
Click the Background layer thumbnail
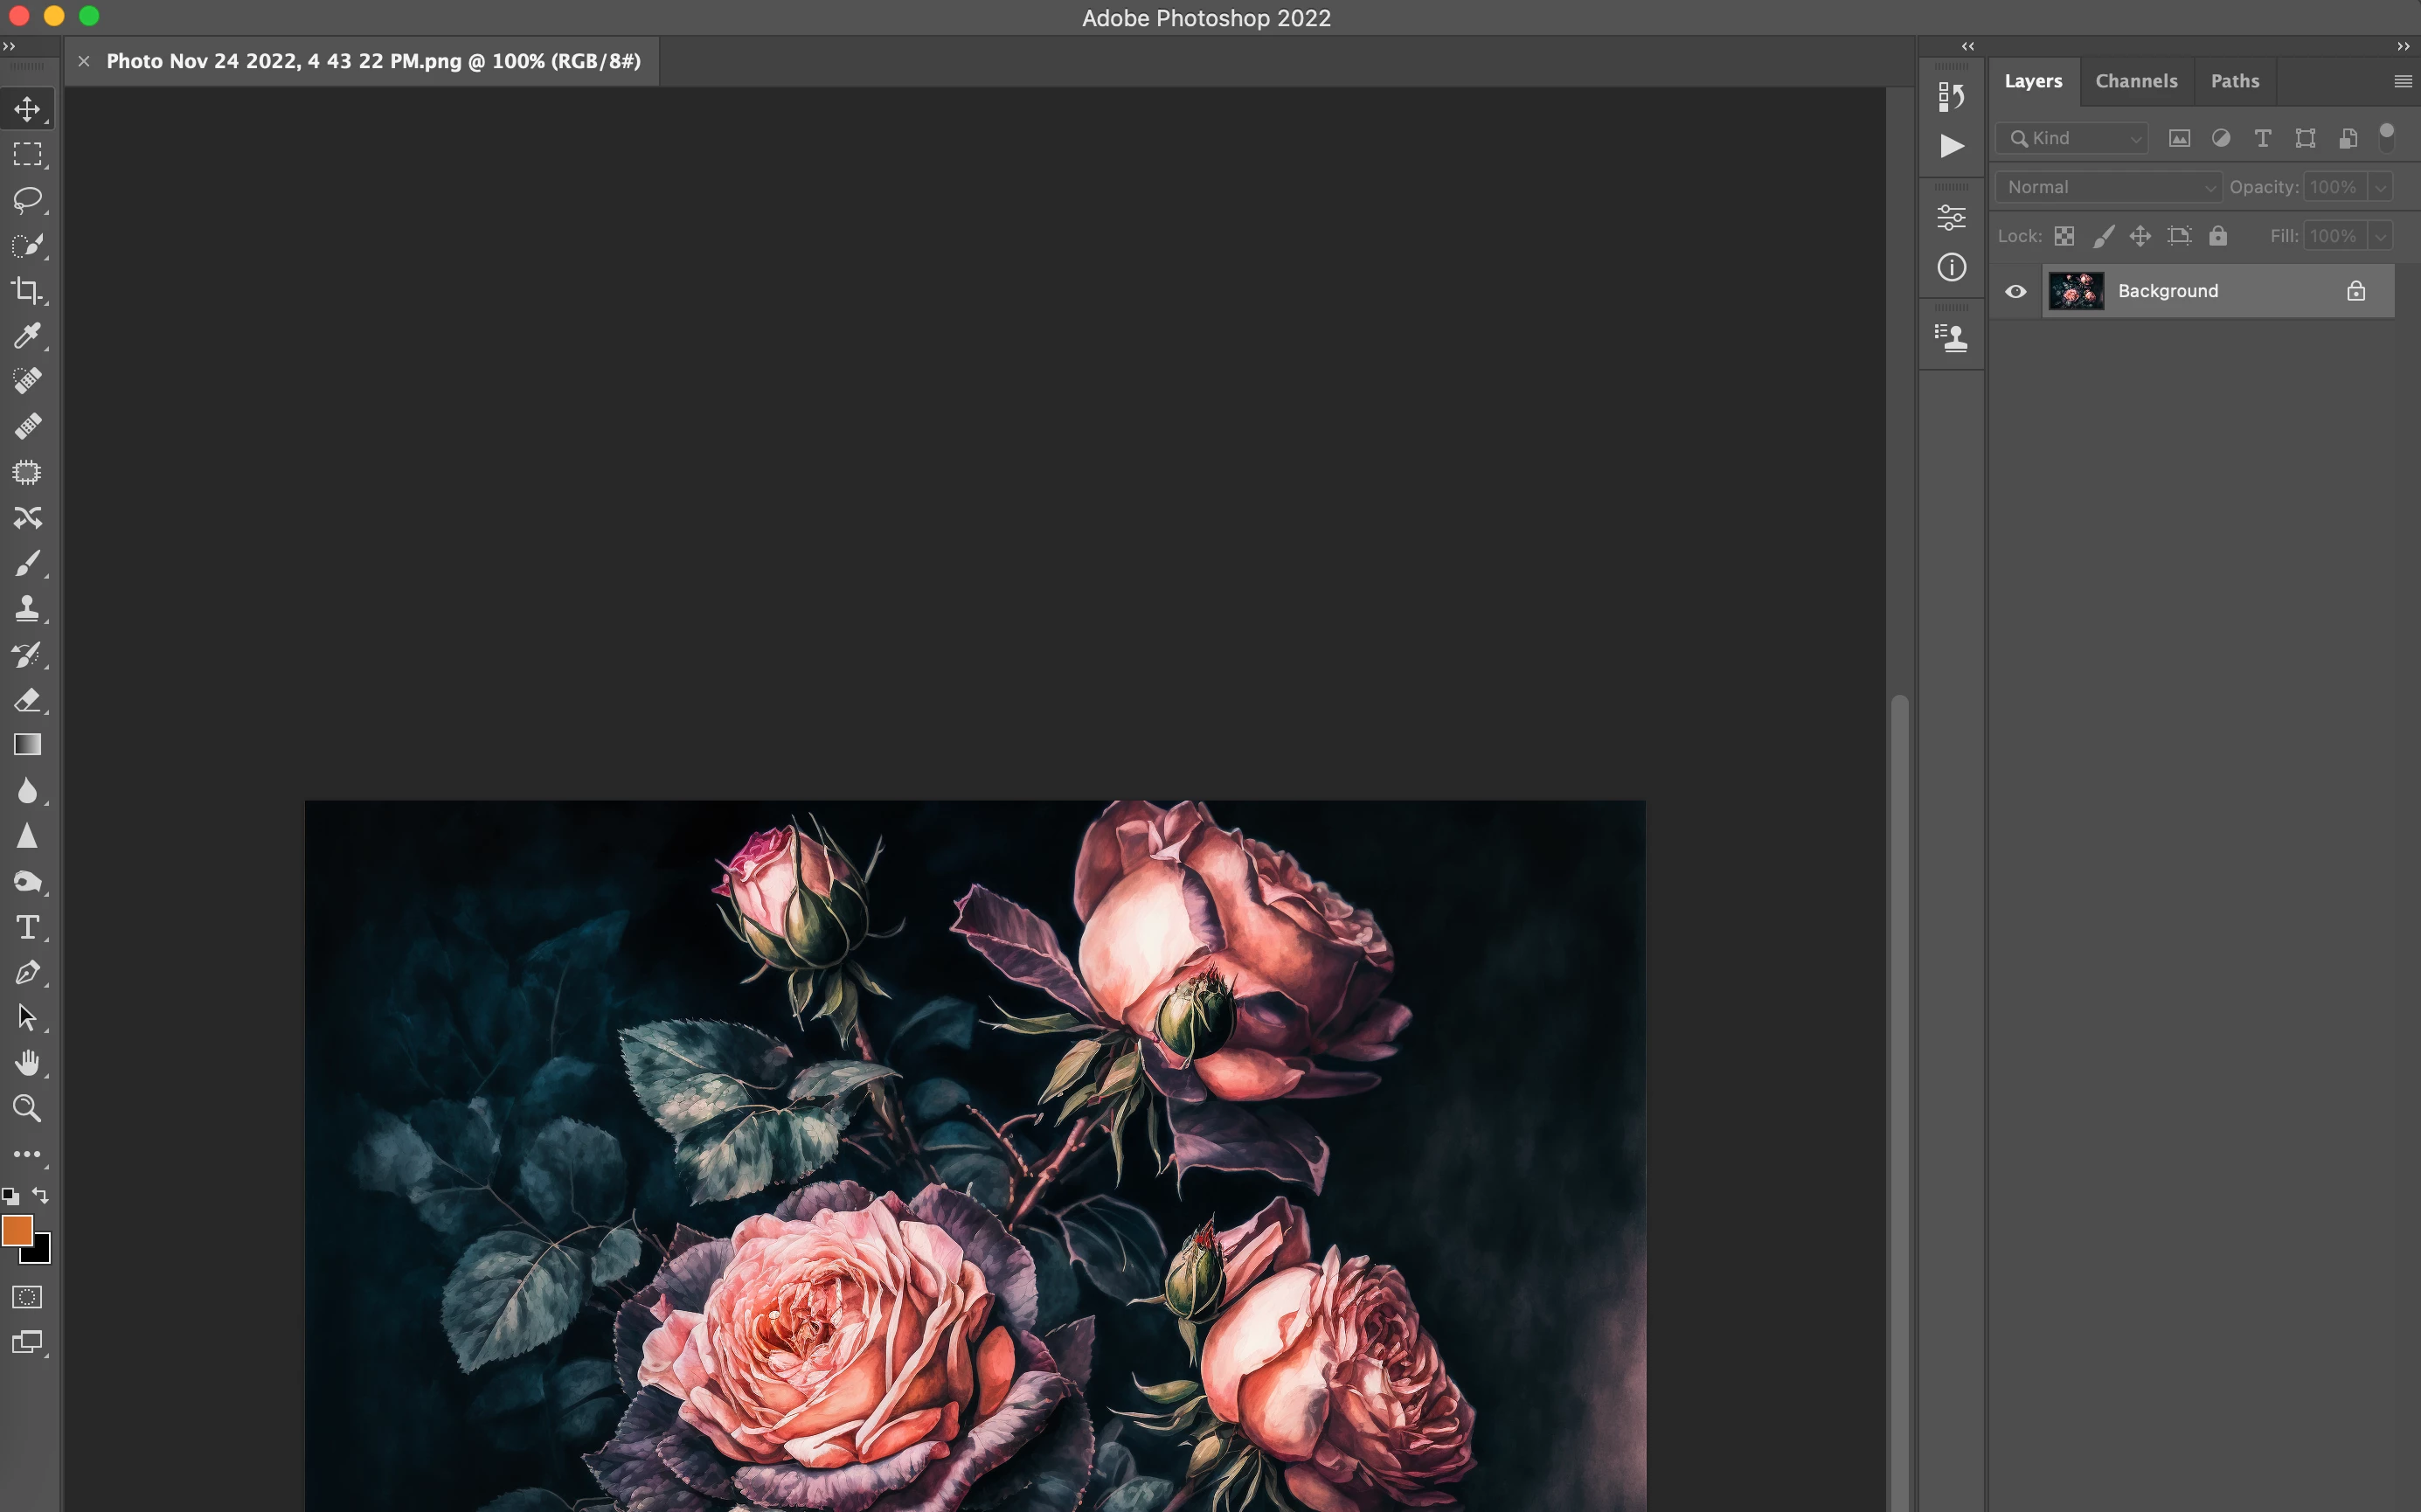tap(2076, 291)
